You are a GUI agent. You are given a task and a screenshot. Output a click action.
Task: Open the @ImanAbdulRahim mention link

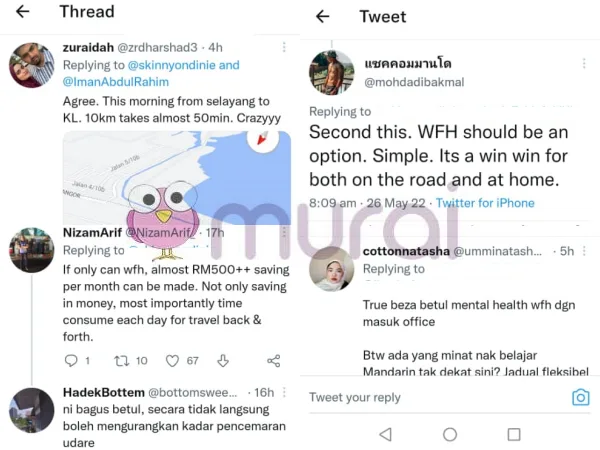pos(116,82)
